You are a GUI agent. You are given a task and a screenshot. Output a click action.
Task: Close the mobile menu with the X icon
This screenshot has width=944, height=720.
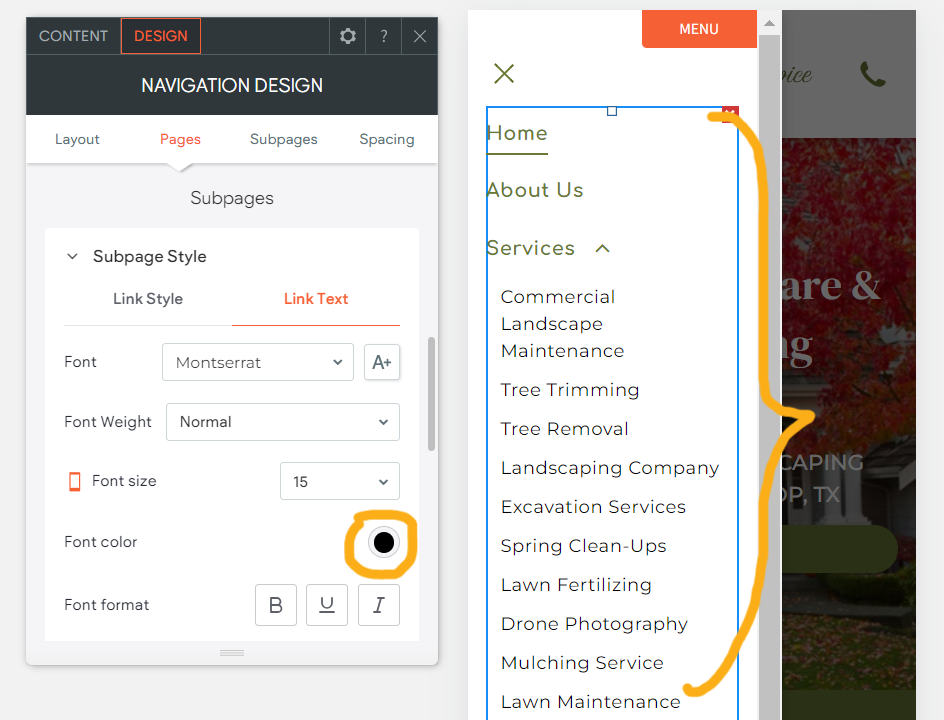coord(504,73)
